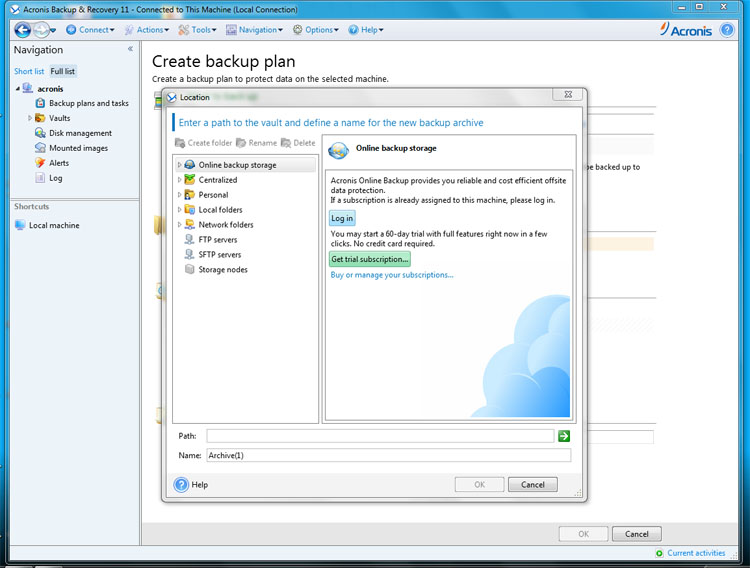
Task: Click Rename in Location dialog toolbar
Action: coord(256,143)
